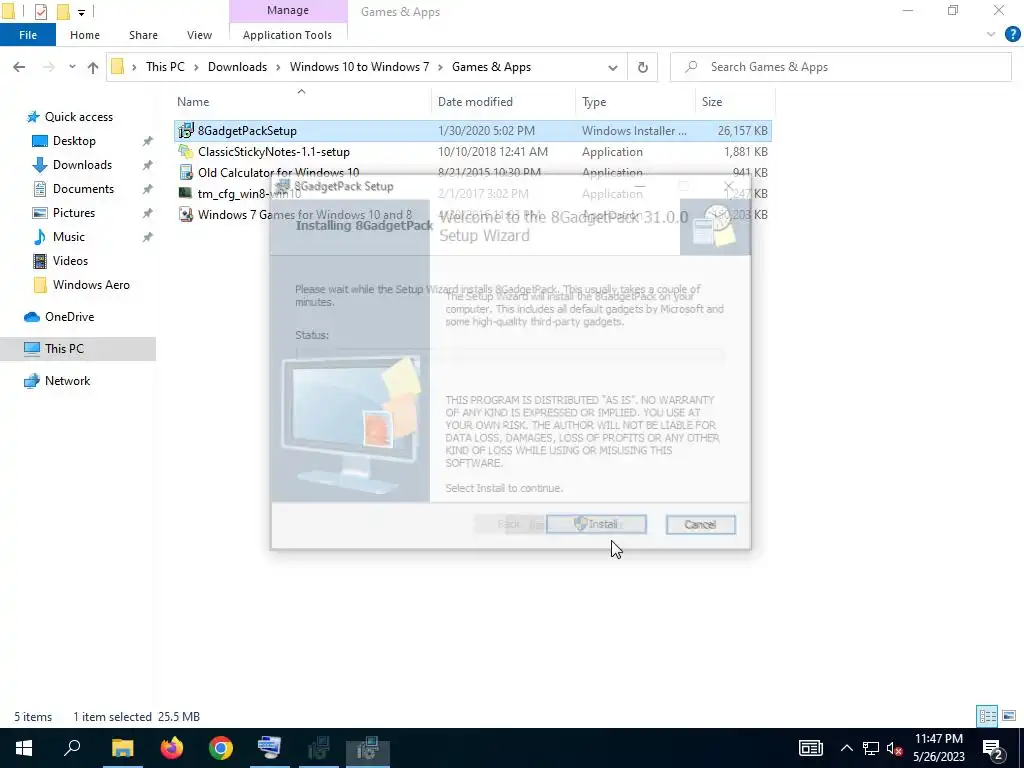Open Pictures folder in sidebar
The height and width of the screenshot is (768, 1024).
click(x=74, y=213)
